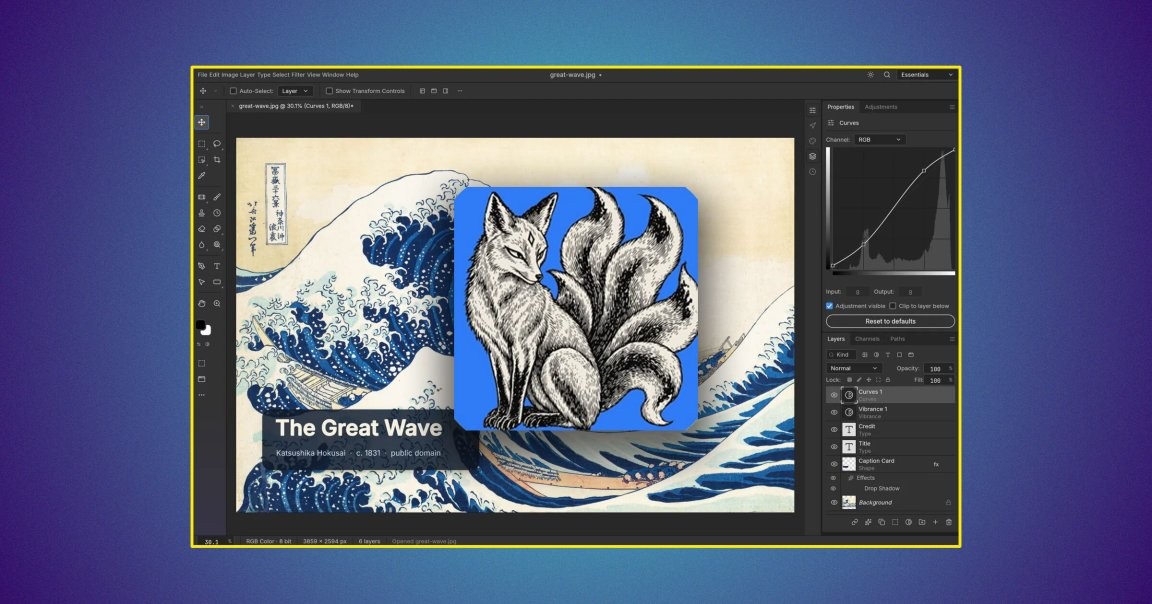Open the Window menu
1152x604 pixels.
click(333, 75)
